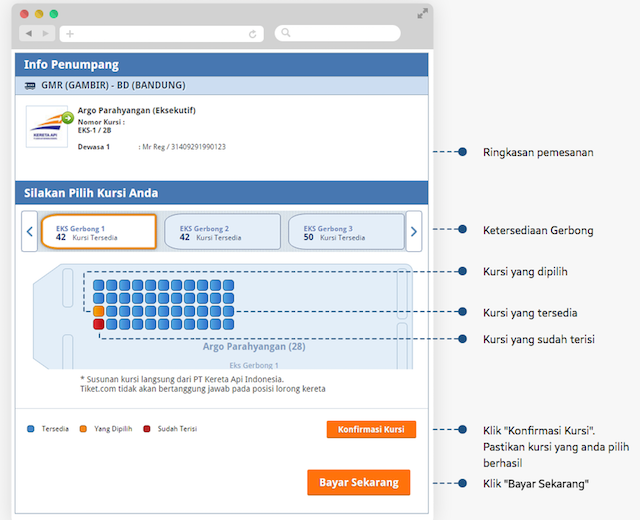Click the plus icon in address bar
This screenshot has width=640, height=520.
(70, 34)
